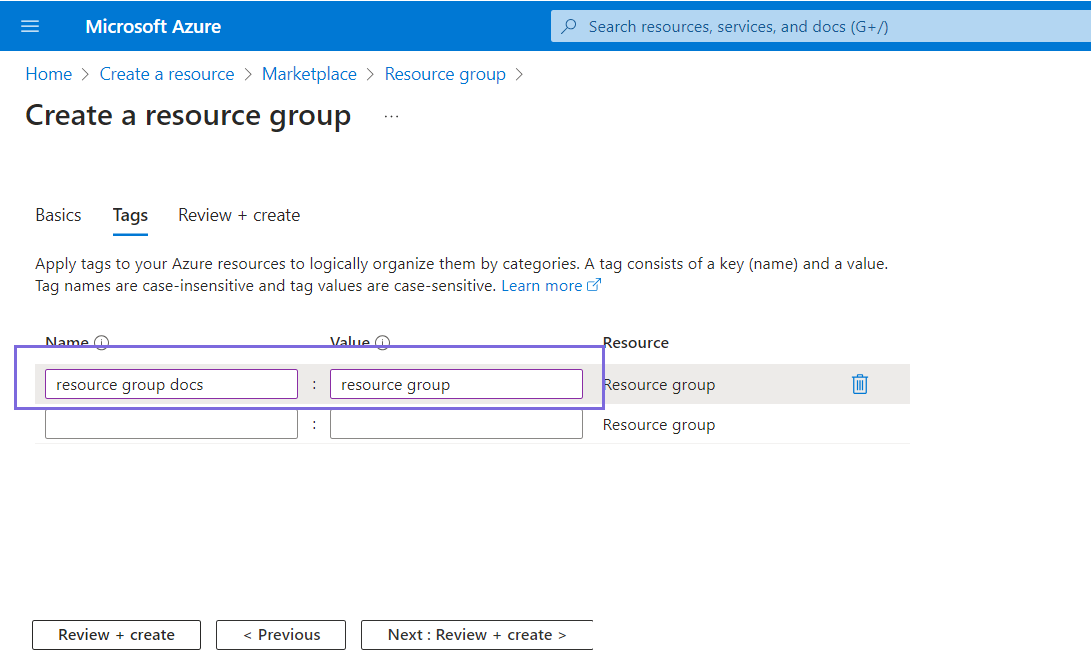This screenshot has width=1091, height=664.
Task: Select the Tags tab
Action: (x=130, y=215)
